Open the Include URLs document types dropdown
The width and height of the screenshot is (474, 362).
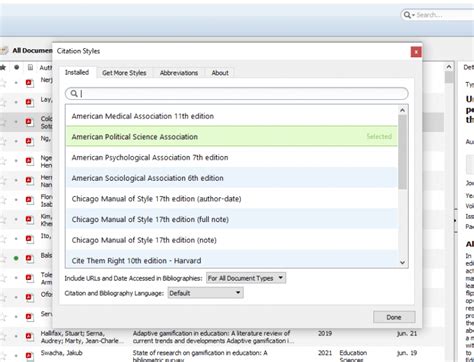click(246, 278)
